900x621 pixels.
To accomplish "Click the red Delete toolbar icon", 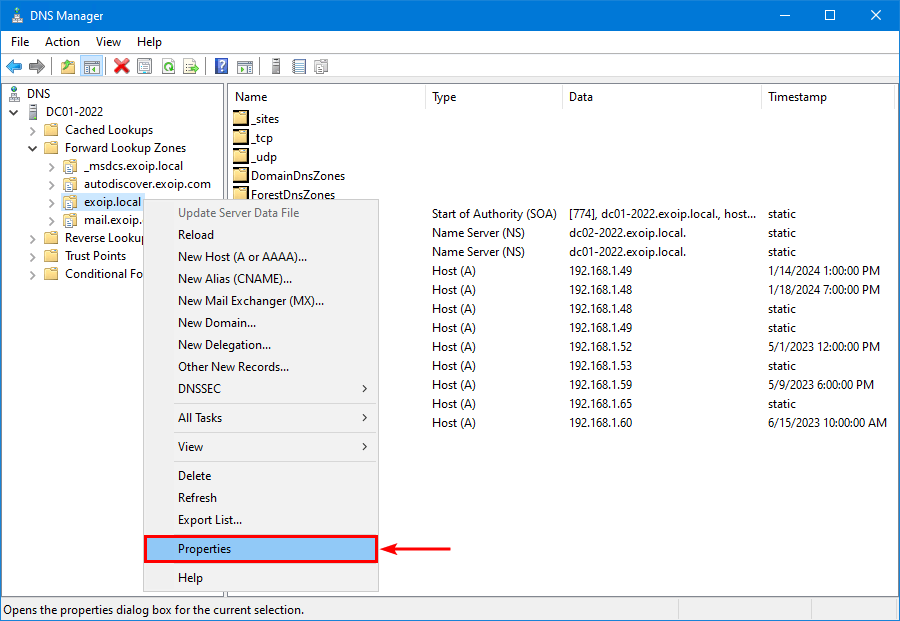I will (121, 67).
